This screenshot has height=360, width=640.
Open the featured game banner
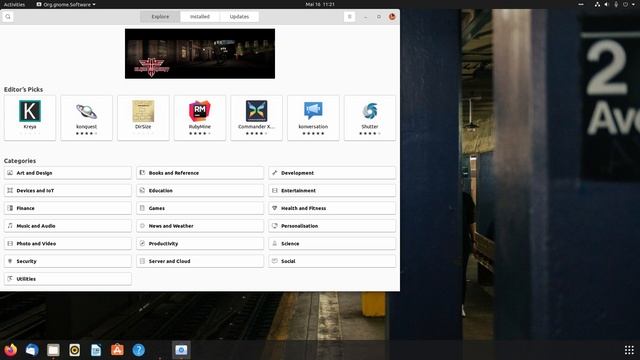click(x=200, y=53)
